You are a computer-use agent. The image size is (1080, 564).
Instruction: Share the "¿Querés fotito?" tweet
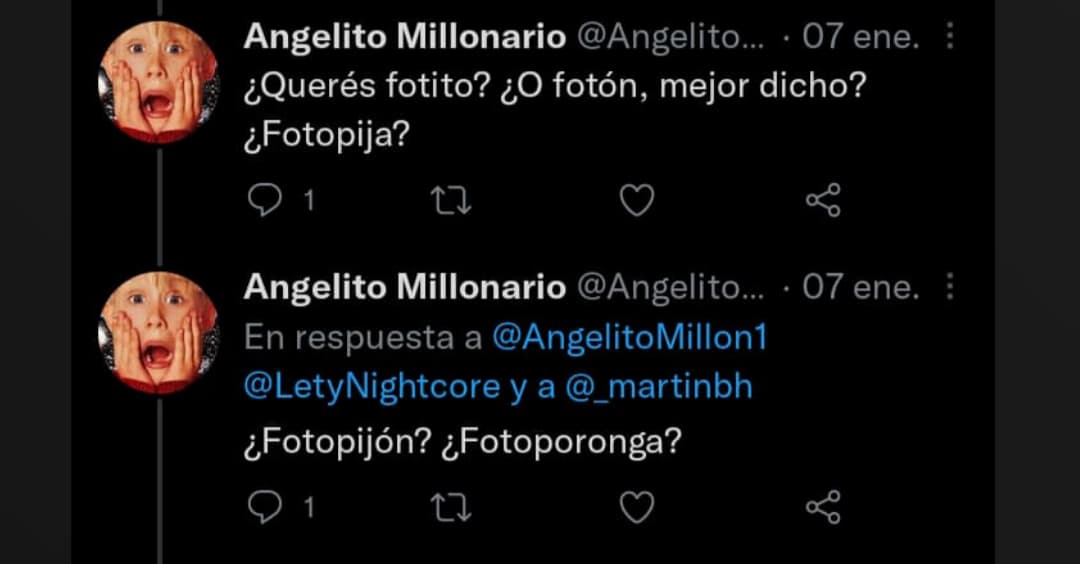[823, 202]
